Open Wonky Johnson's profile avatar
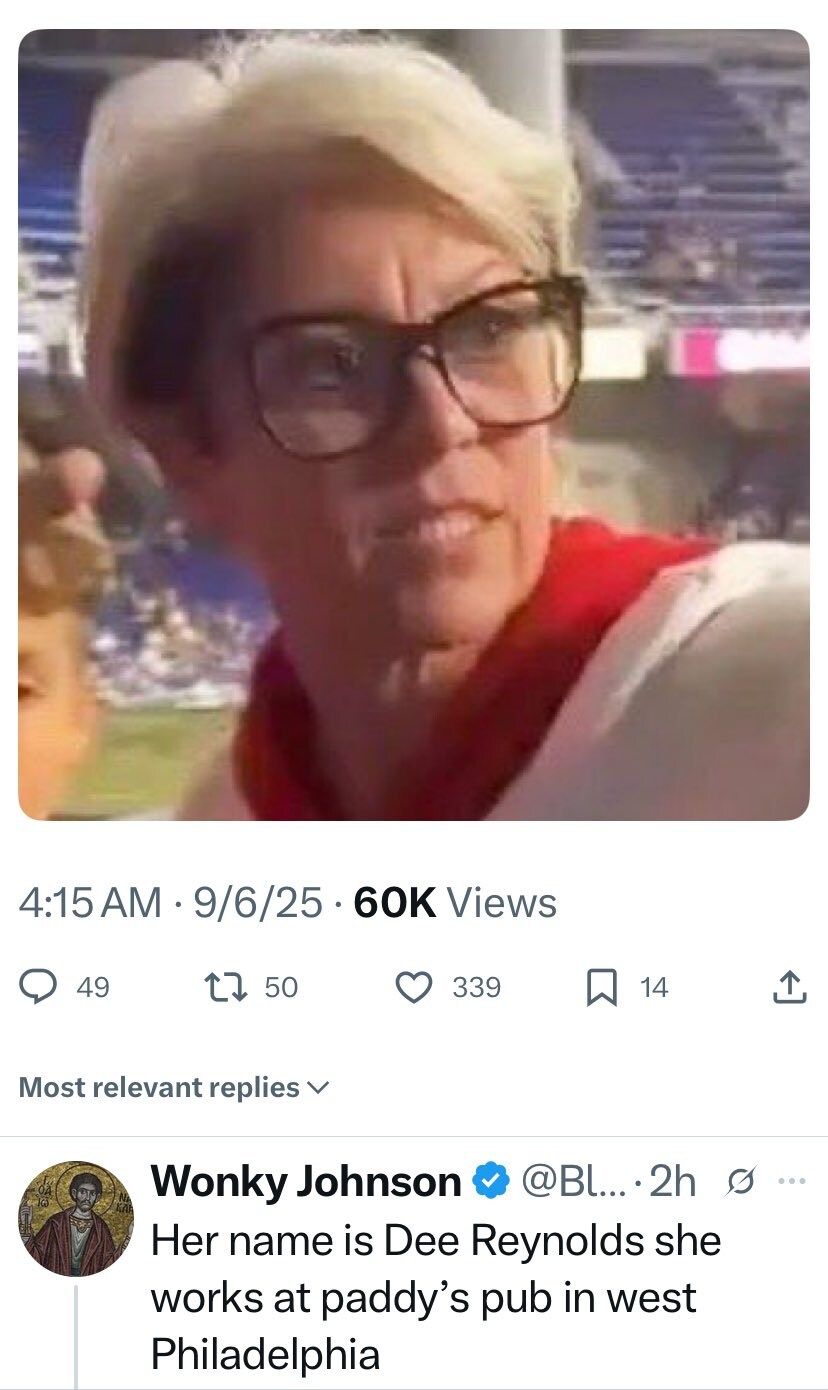Screen dimensions: 828x1390 point(76,1219)
